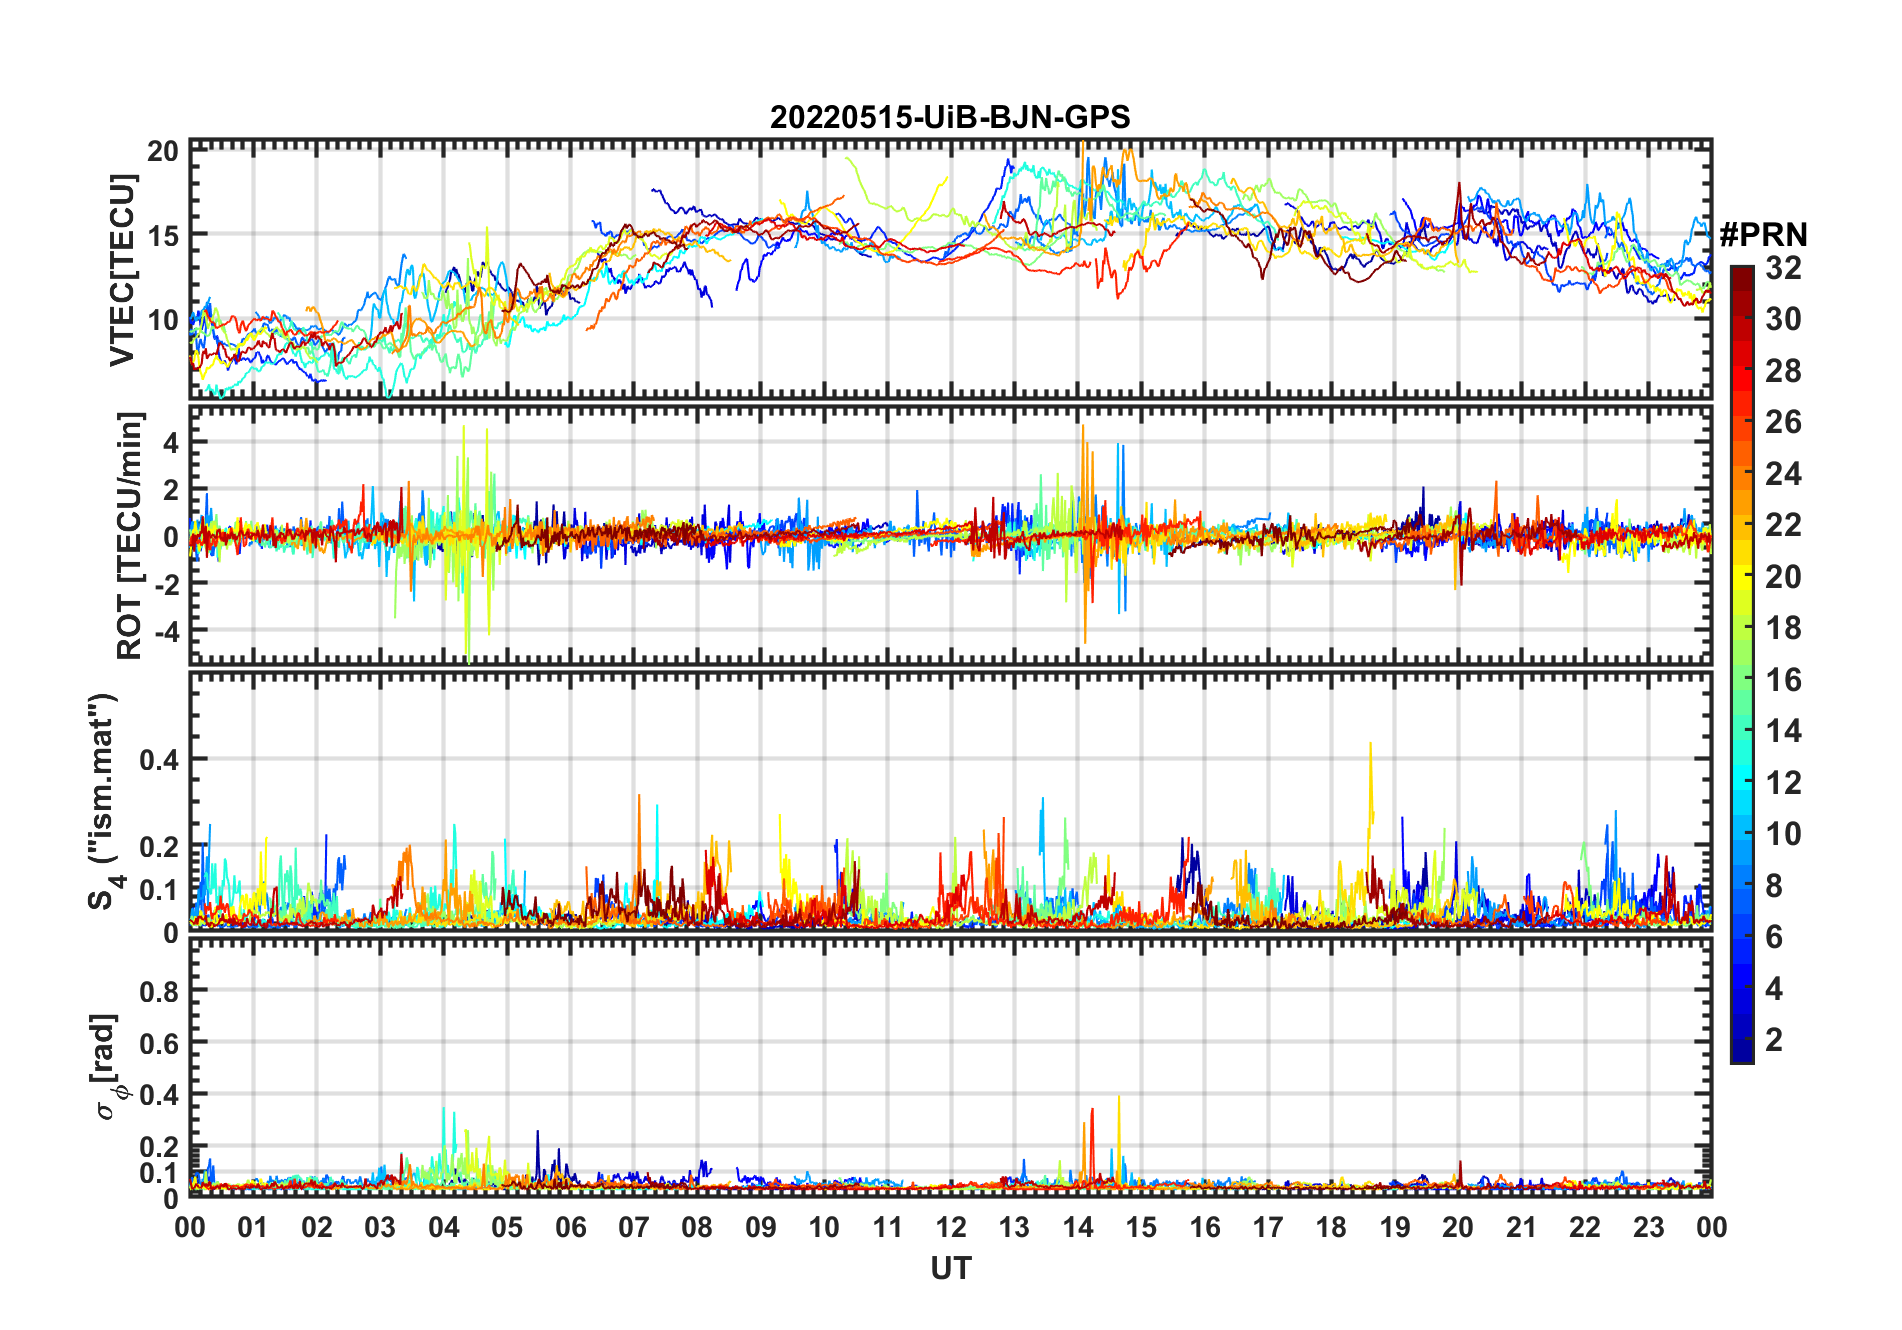Image resolution: width=1902 pixels, height=1330 pixels.
Task: Click colorbar tick label 18
Action: [1783, 628]
